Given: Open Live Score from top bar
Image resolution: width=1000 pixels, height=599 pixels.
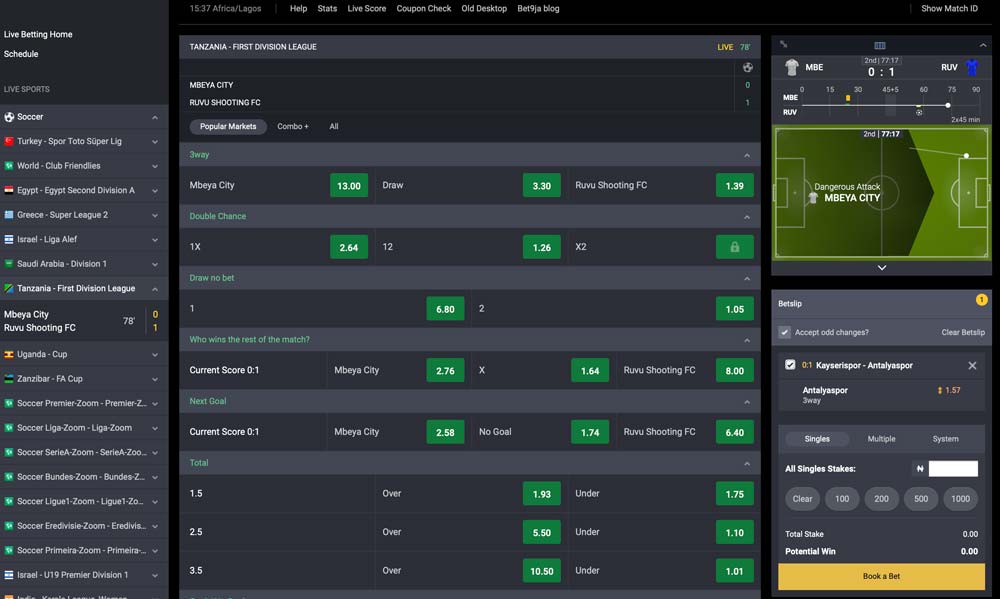Looking at the screenshot, I should pos(367,8).
